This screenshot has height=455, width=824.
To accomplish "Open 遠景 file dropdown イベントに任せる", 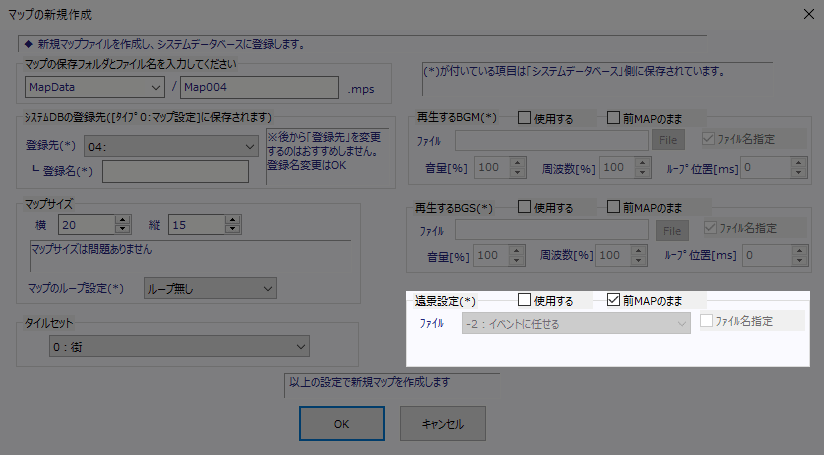I will 576,324.
